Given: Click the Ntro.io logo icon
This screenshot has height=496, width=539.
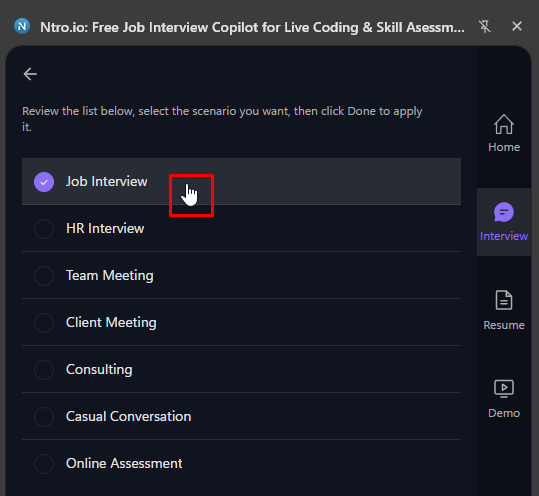Looking at the screenshot, I should point(22,26).
